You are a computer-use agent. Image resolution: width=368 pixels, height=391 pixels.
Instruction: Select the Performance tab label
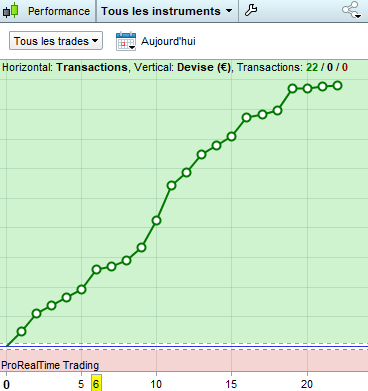tap(59, 11)
